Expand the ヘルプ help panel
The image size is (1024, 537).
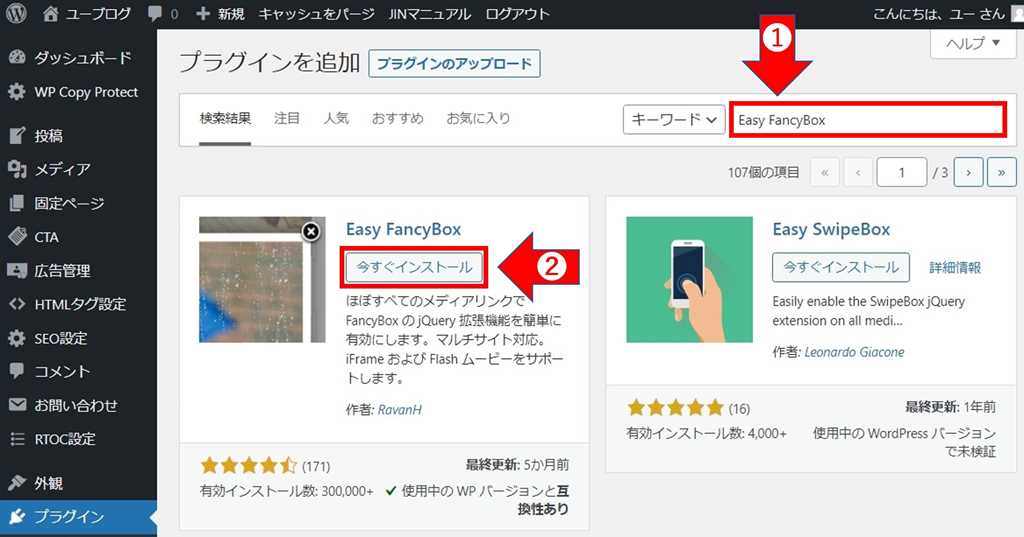(x=972, y=43)
